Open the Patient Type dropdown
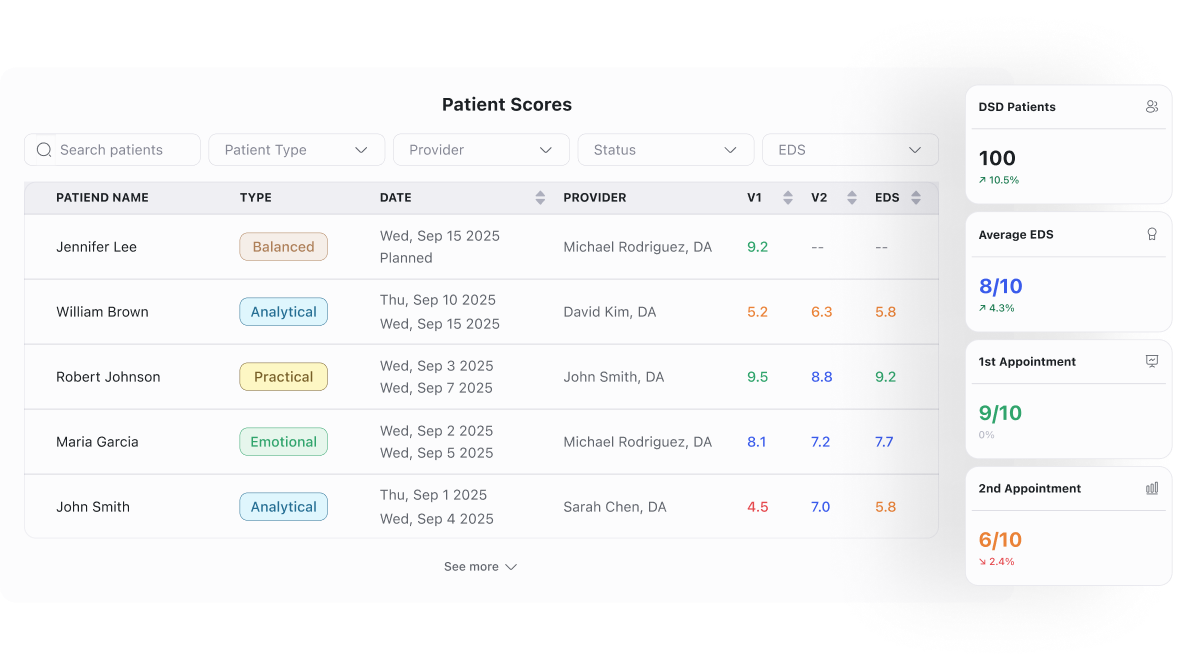Screen dimensions: 1189x670 pyautogui.click(x=296, y=149)
